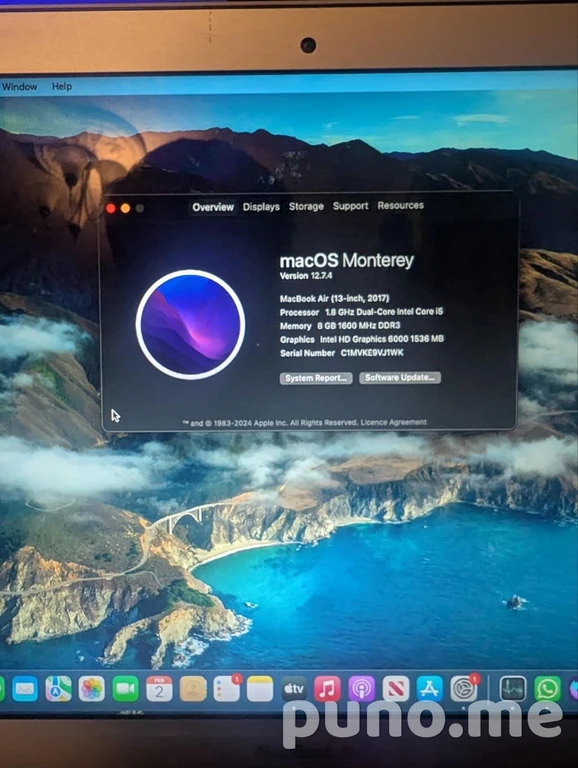Click the System Report button
Viewport: 578px width, 768px height.
[316, 378]
